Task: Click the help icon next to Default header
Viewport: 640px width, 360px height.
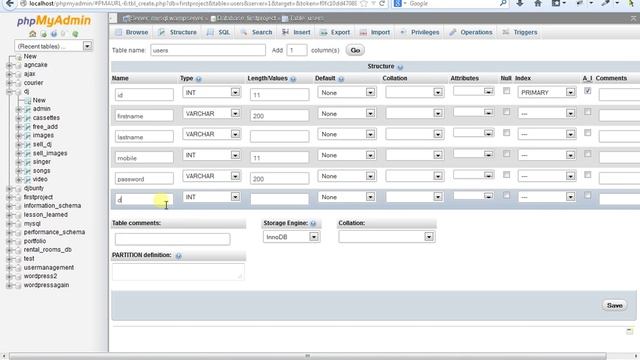Action: (x=341, y=79)
